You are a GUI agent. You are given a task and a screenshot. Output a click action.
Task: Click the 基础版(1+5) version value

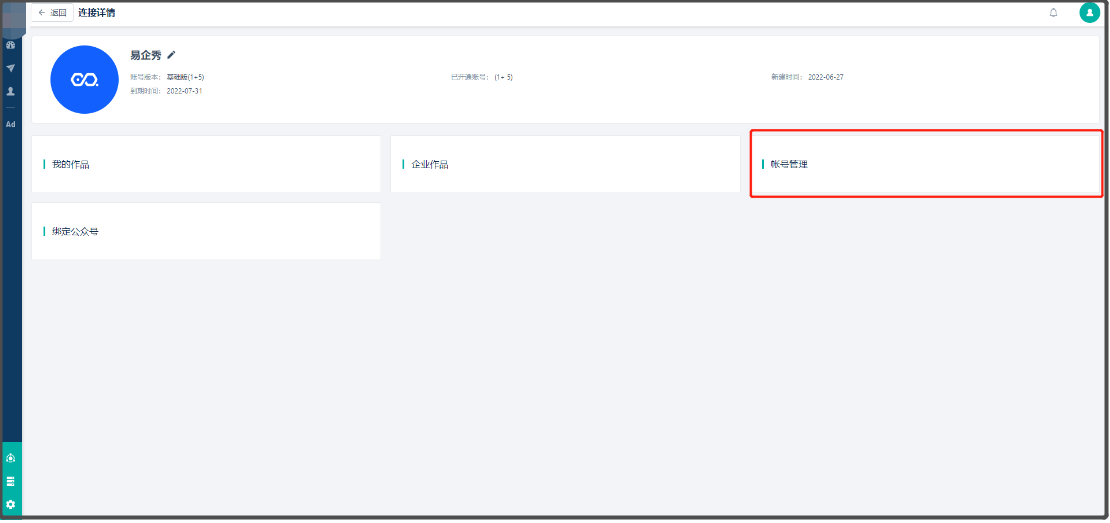[x=185, y=76]
